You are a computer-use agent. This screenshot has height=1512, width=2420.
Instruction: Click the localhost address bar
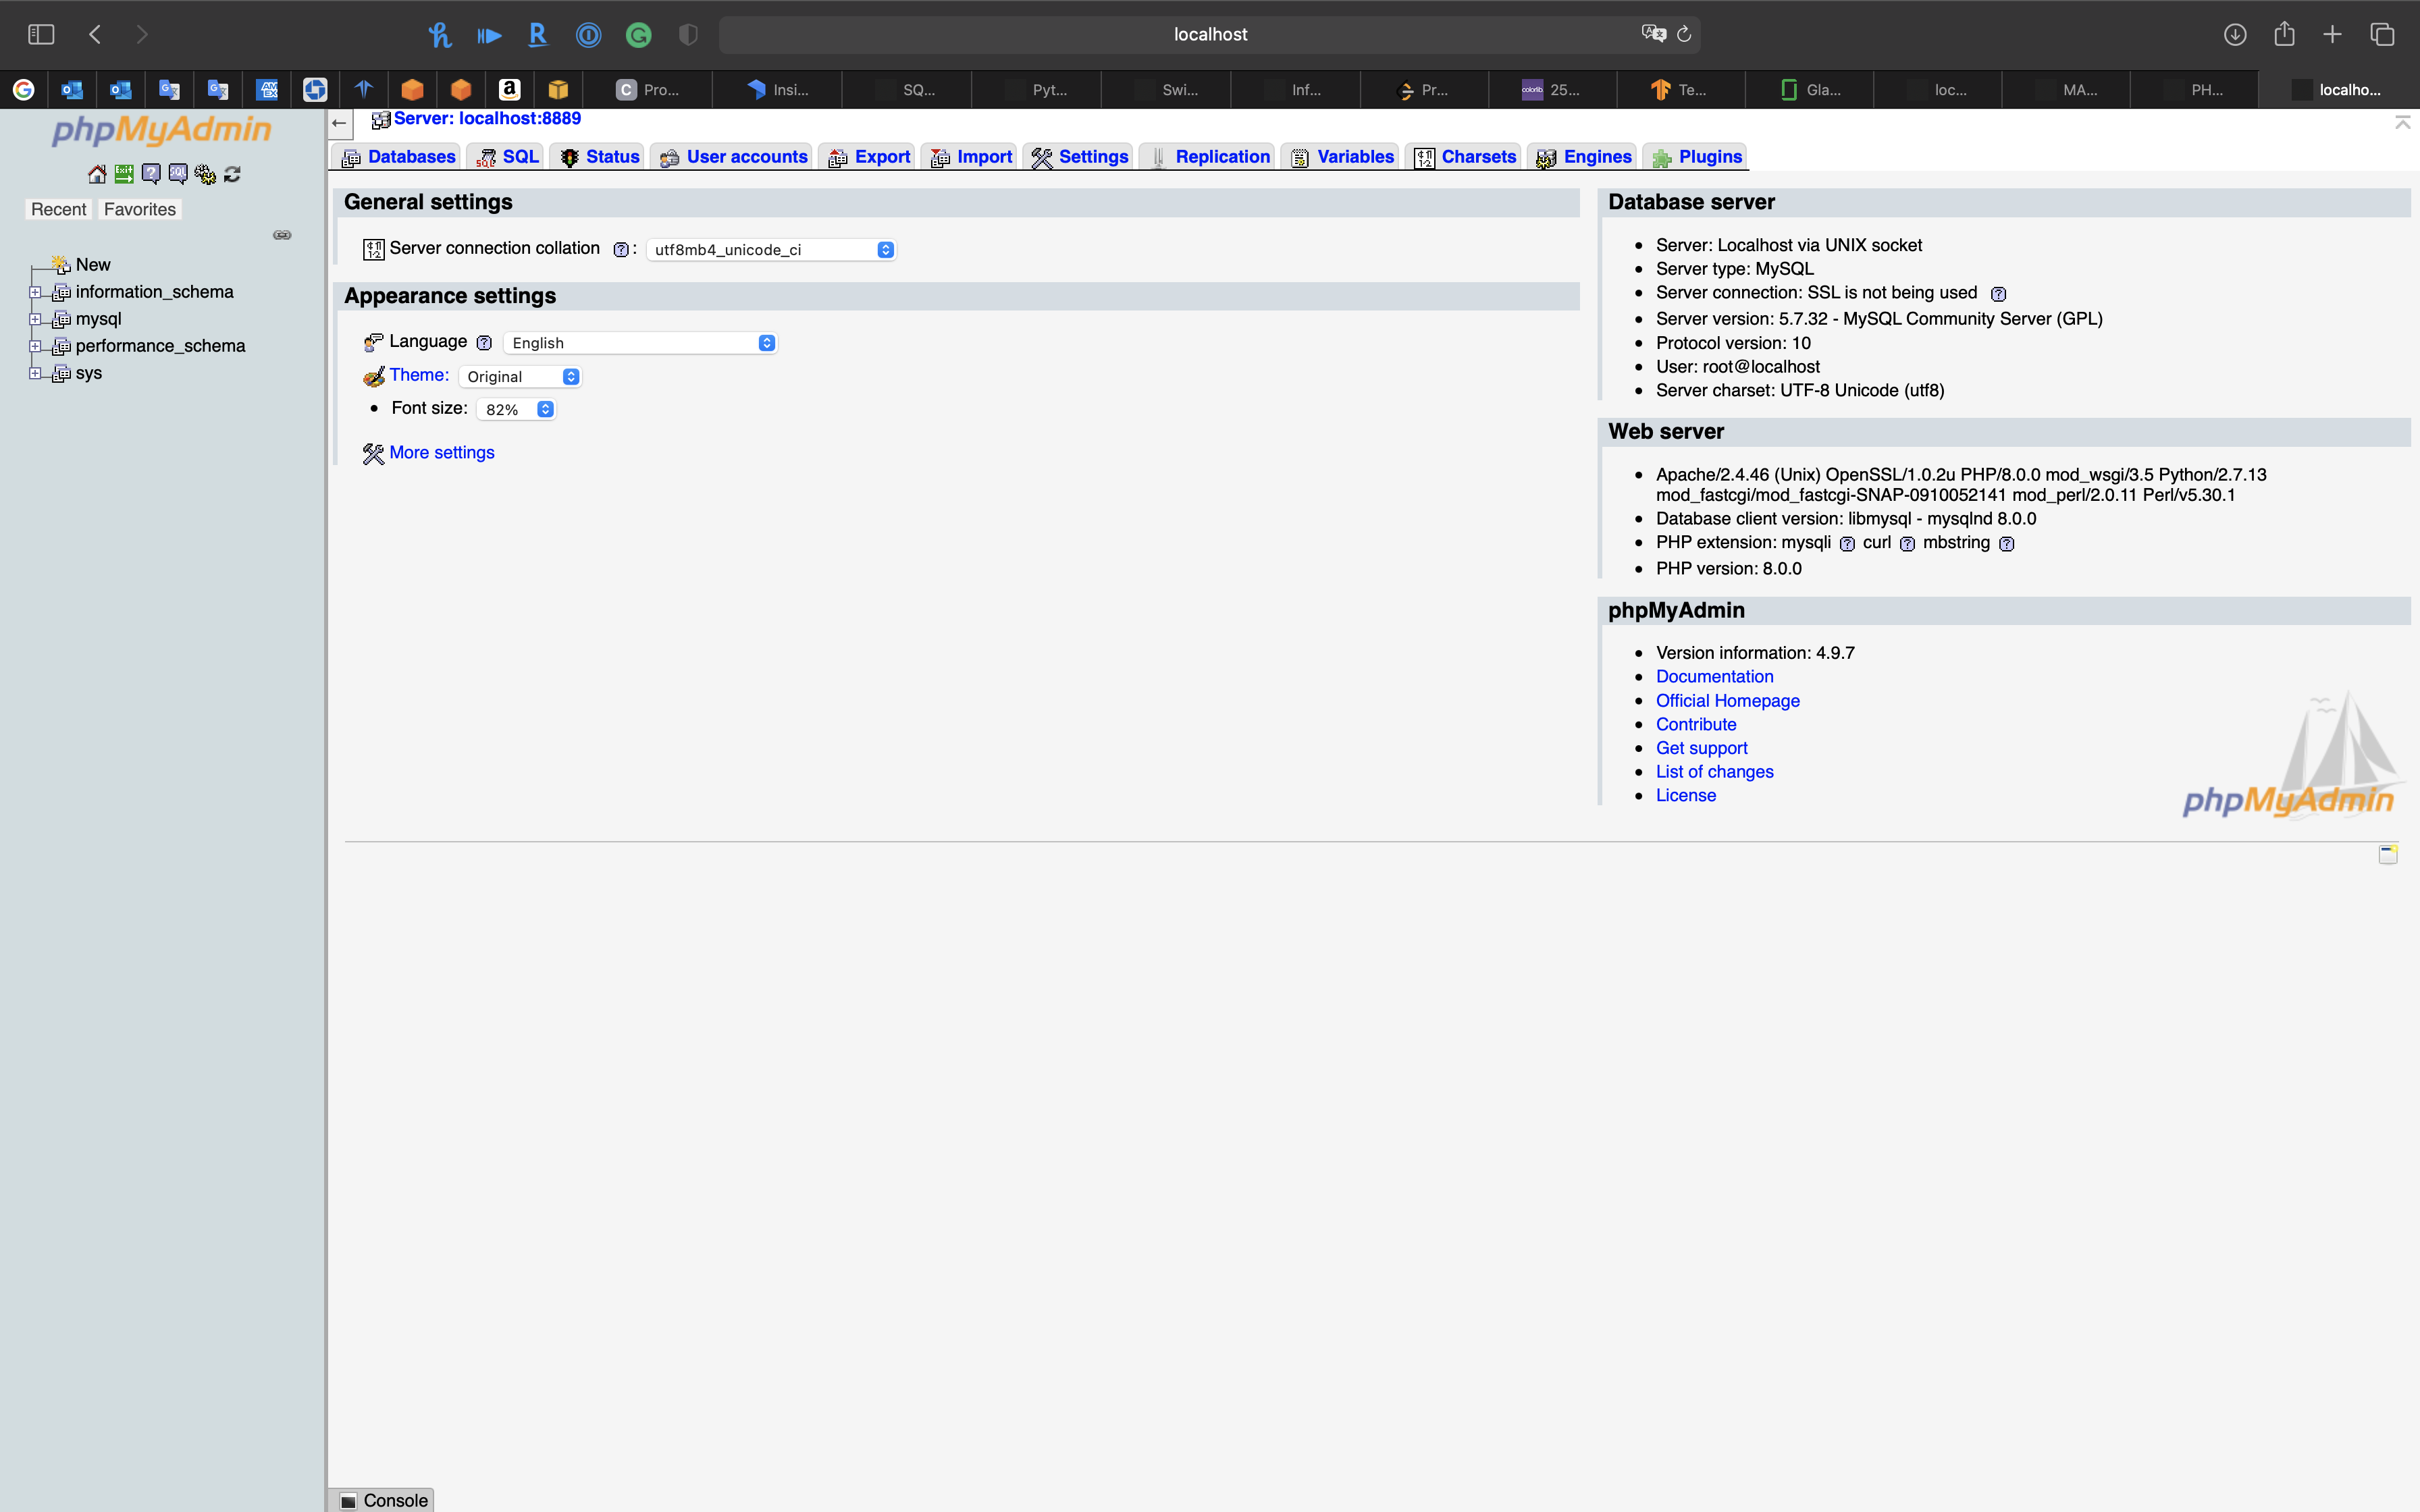tap(1209, 34)
